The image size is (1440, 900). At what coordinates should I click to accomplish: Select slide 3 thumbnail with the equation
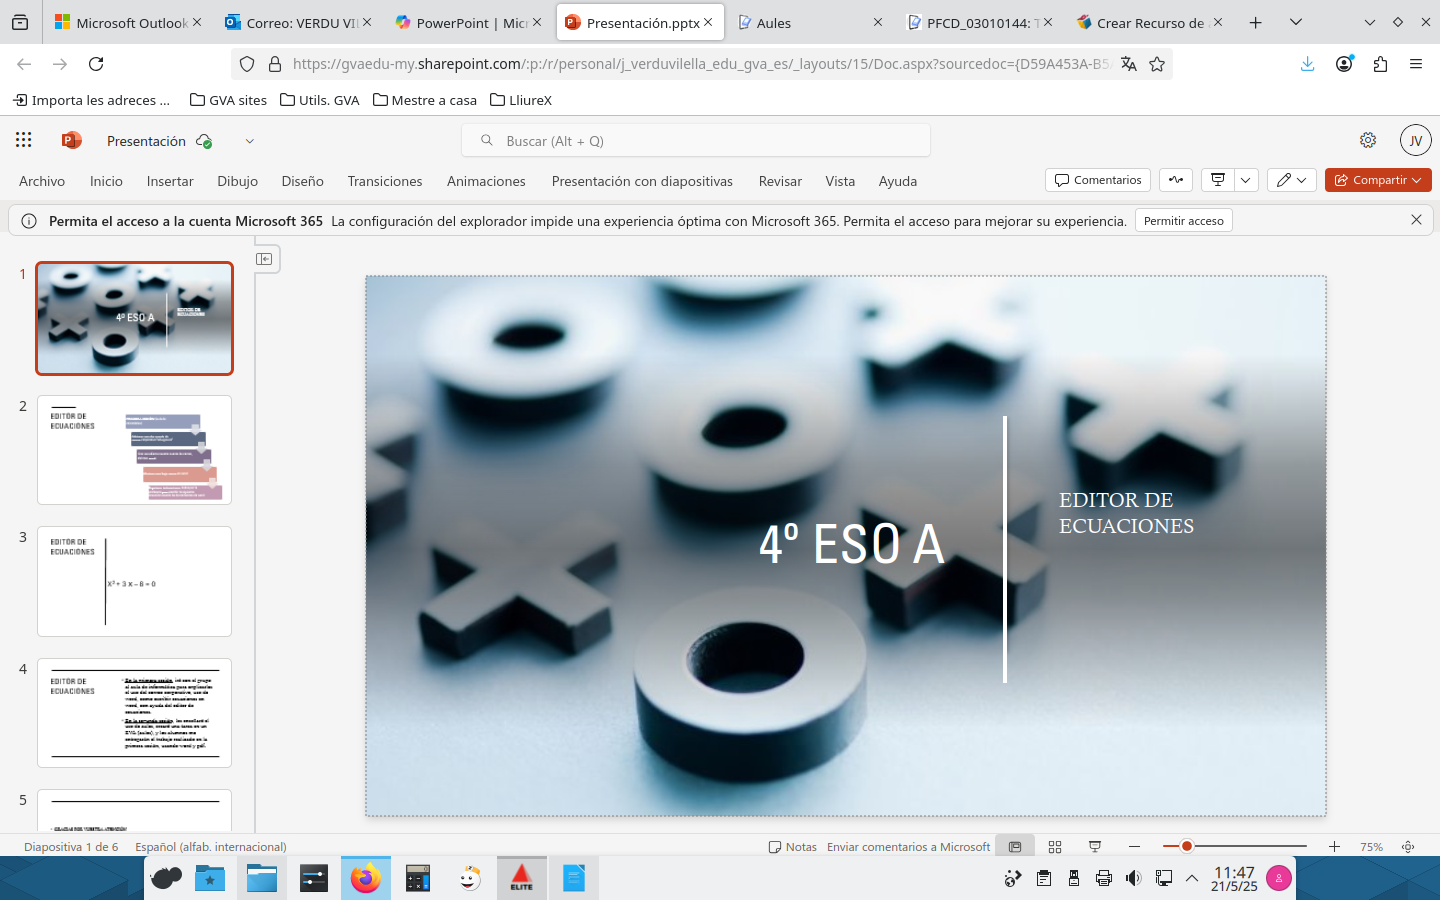point(134,581)
